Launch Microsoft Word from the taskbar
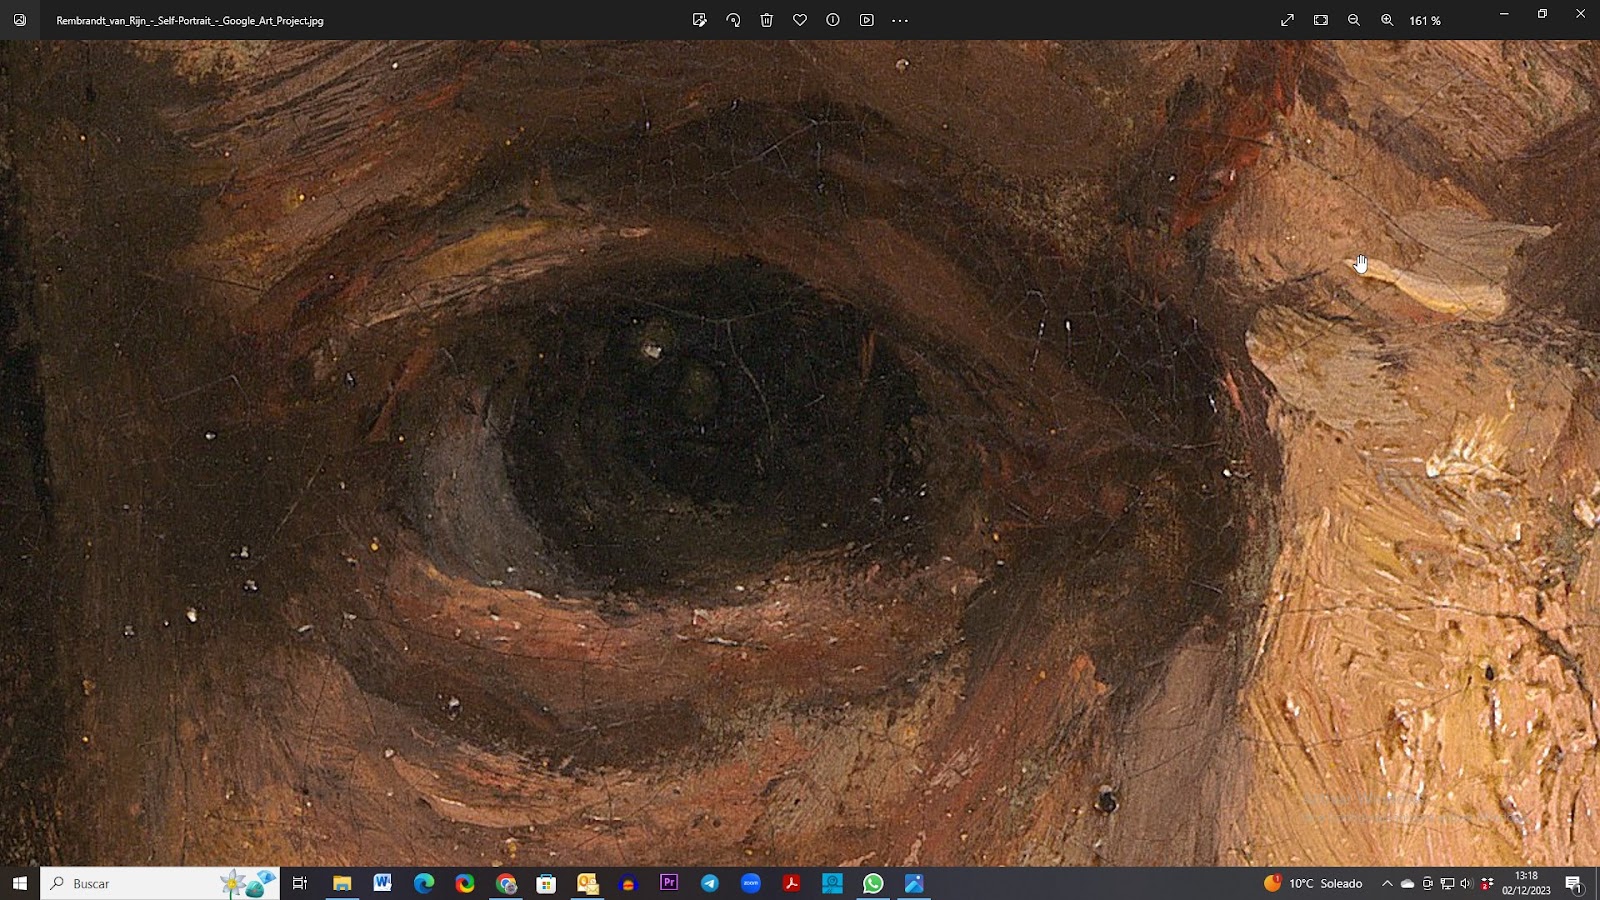 click(x=383, y=883)
